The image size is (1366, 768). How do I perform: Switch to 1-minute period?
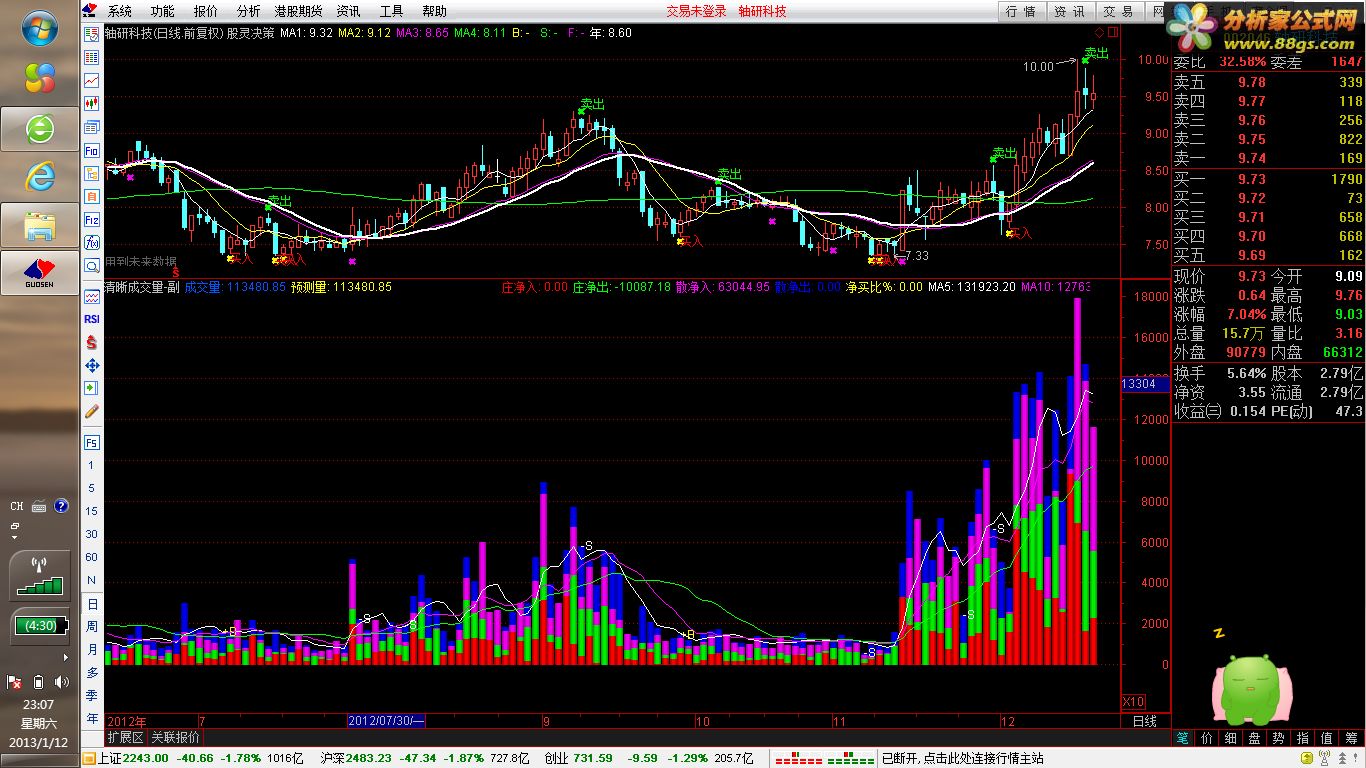pyautogui.click(x=92, y=465)
